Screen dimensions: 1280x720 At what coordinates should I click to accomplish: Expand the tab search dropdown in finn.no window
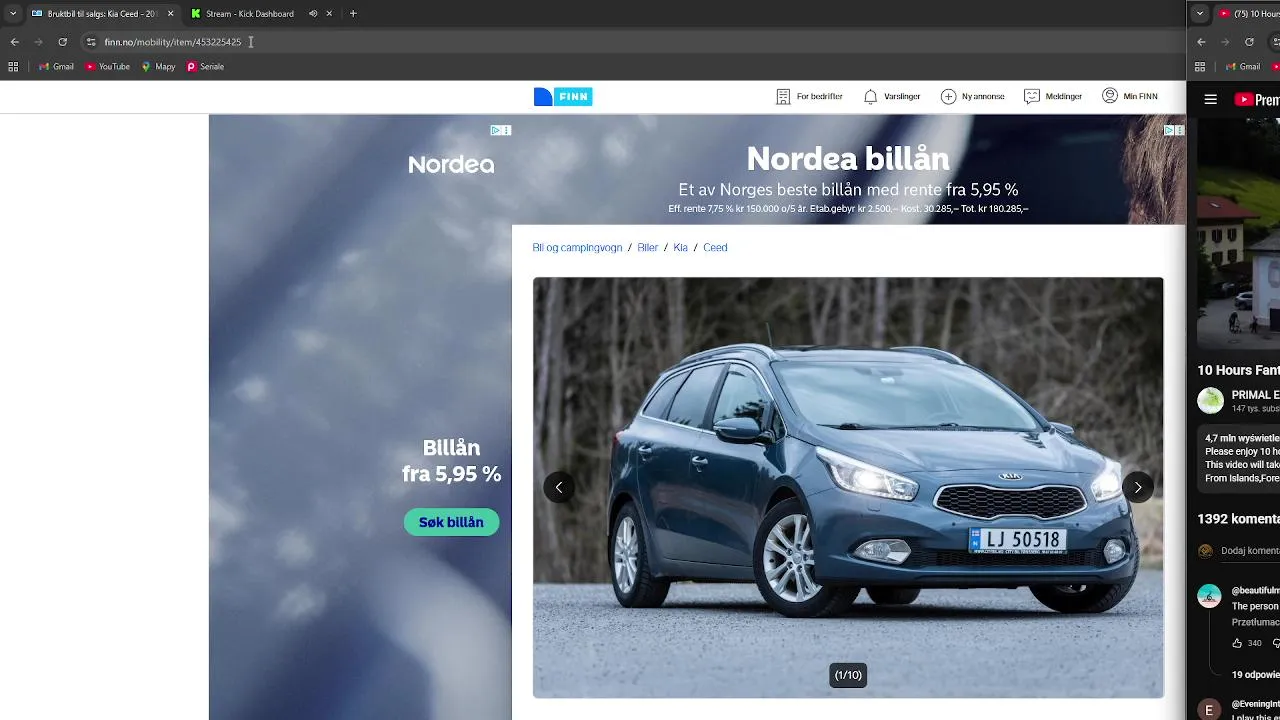click(13, 14)
